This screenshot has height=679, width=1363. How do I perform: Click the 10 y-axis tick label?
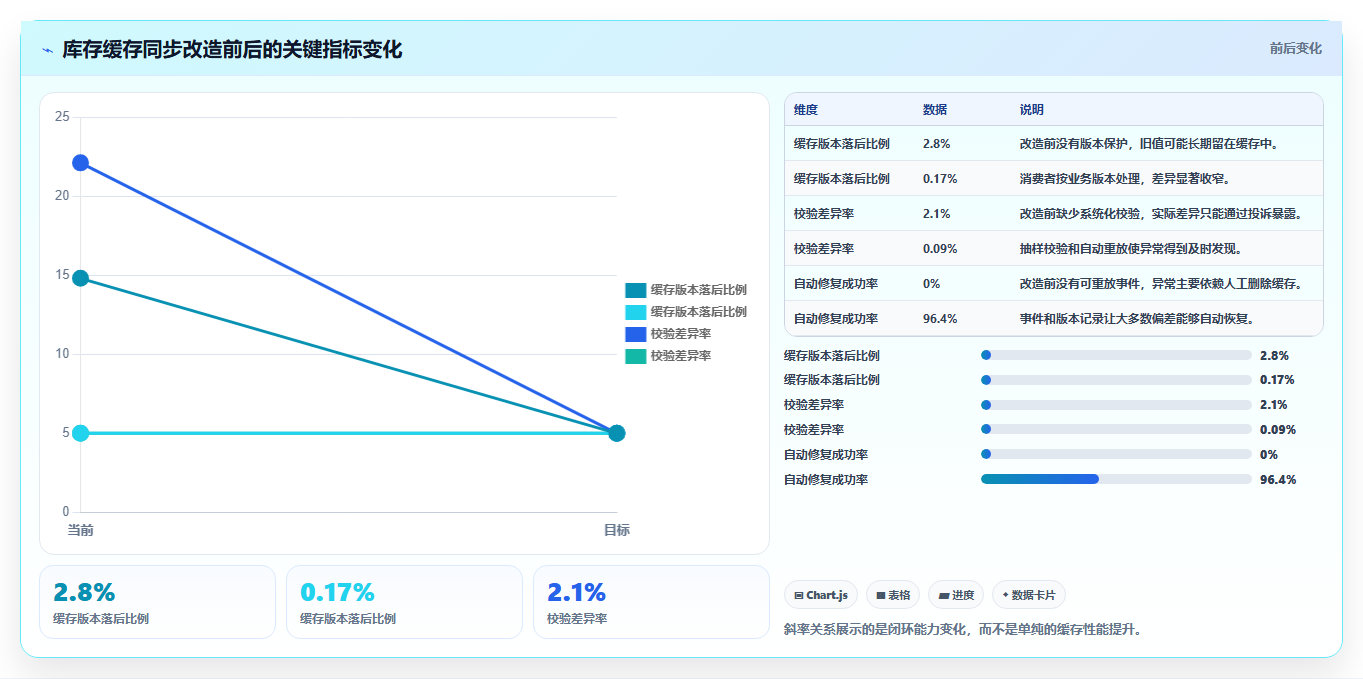62,354
